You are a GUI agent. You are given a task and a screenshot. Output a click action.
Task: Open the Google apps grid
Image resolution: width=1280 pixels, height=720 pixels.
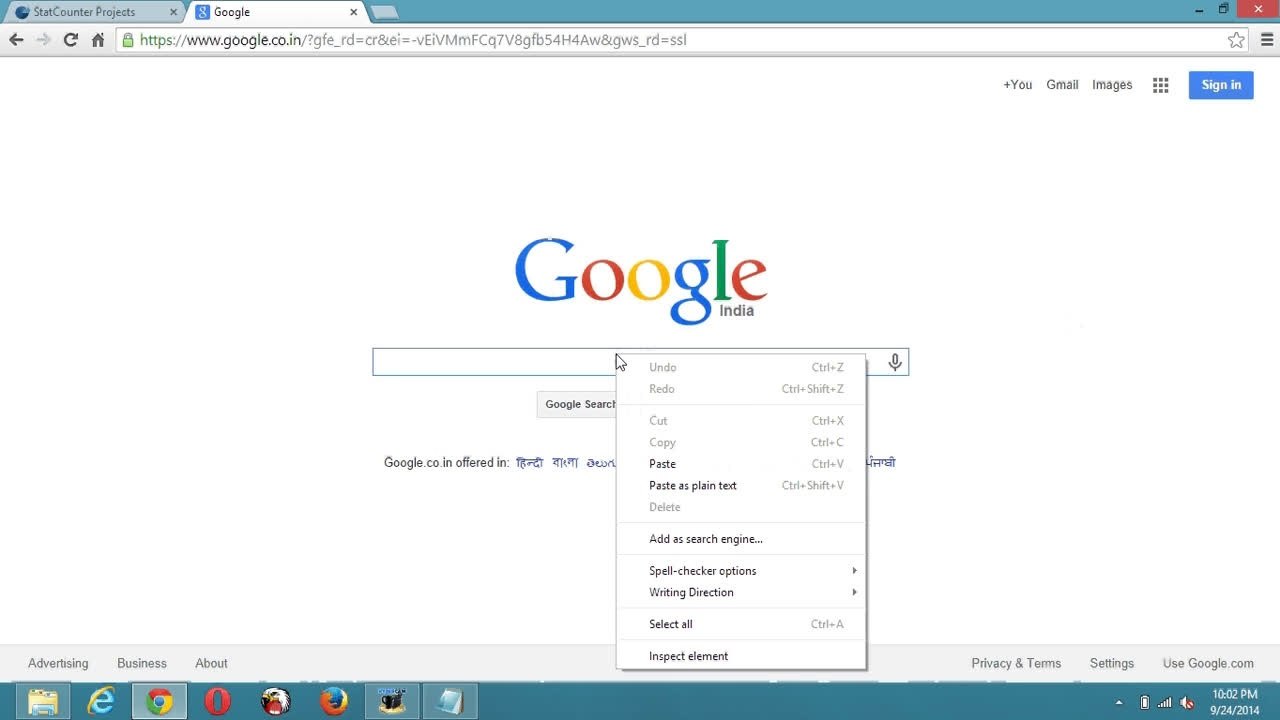1161,85
